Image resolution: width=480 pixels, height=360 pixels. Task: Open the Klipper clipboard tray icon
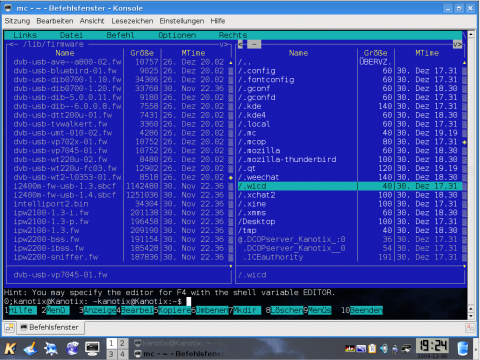pos(372,349)
